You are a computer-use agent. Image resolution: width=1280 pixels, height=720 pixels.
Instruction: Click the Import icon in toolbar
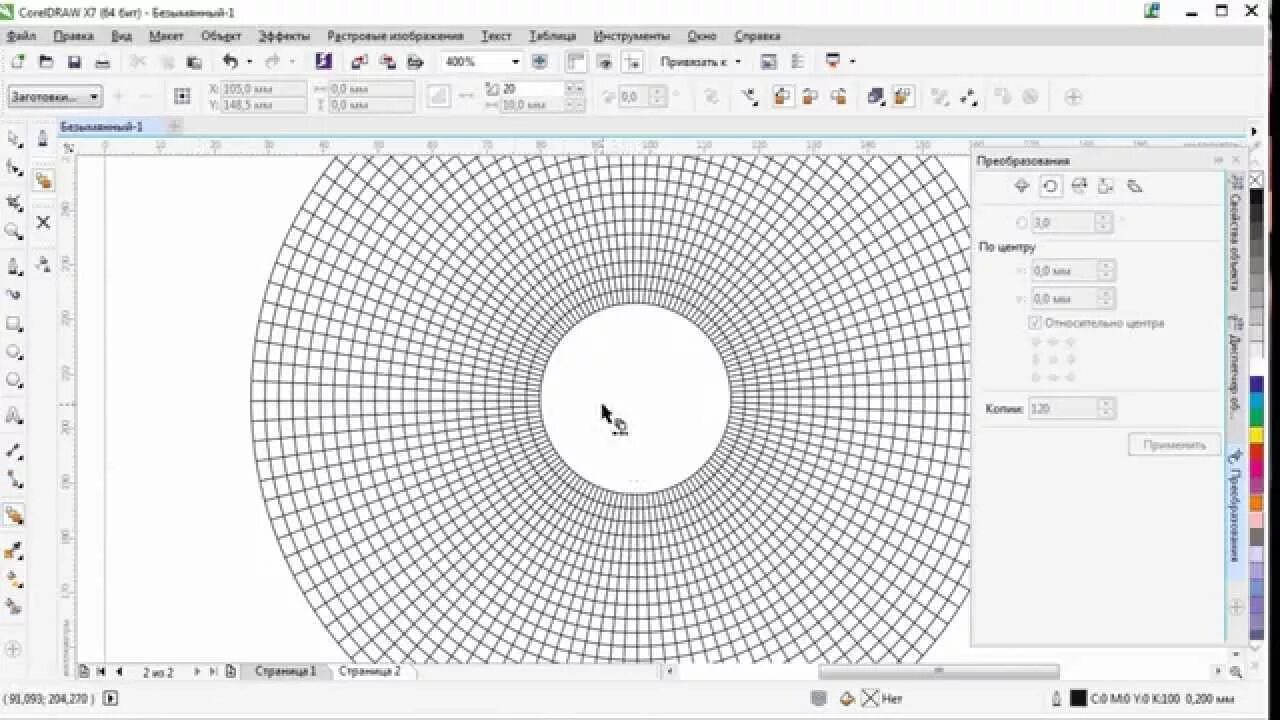tap(359, 62)
